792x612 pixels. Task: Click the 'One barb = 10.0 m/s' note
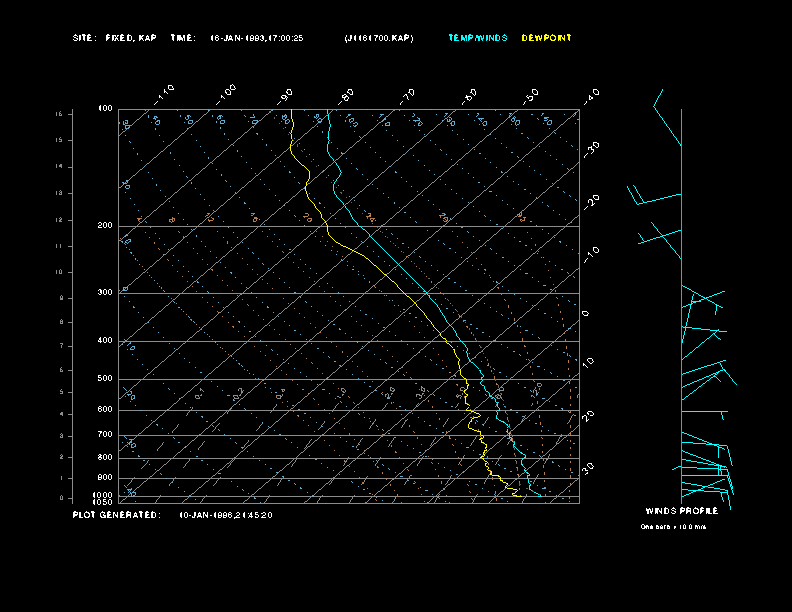673,526
